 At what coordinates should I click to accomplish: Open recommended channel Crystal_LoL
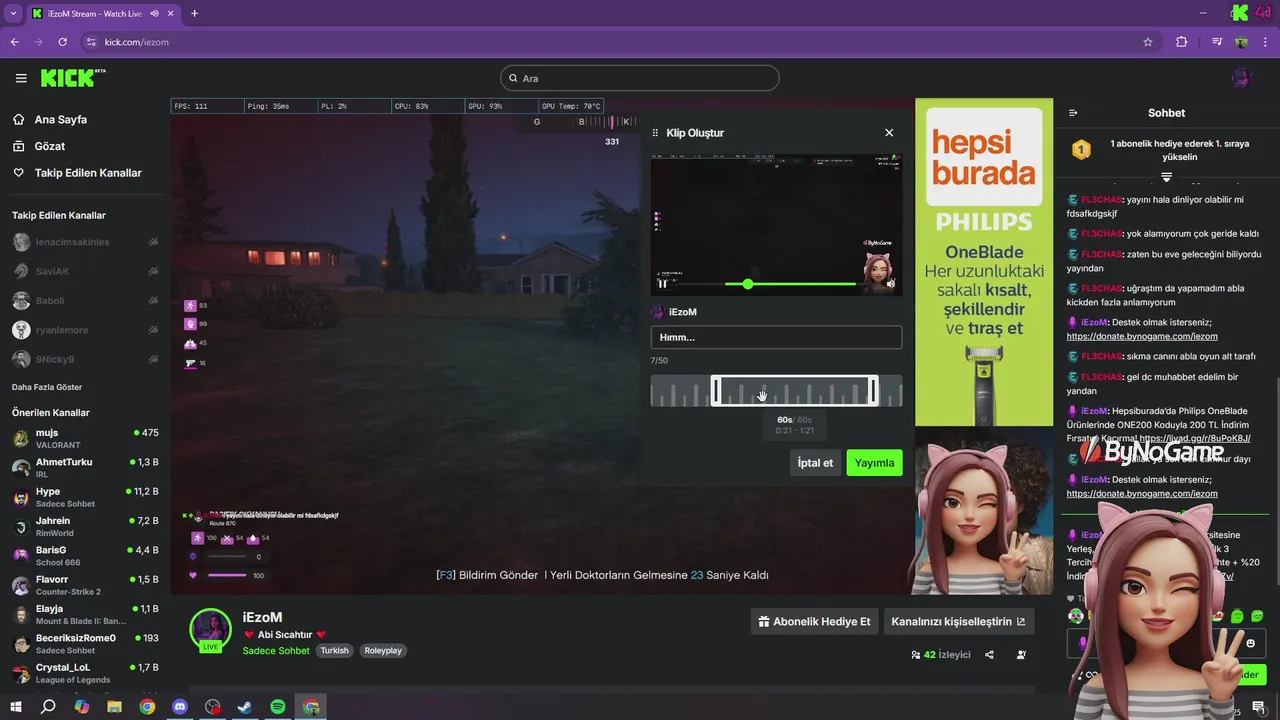coord(85,672)
